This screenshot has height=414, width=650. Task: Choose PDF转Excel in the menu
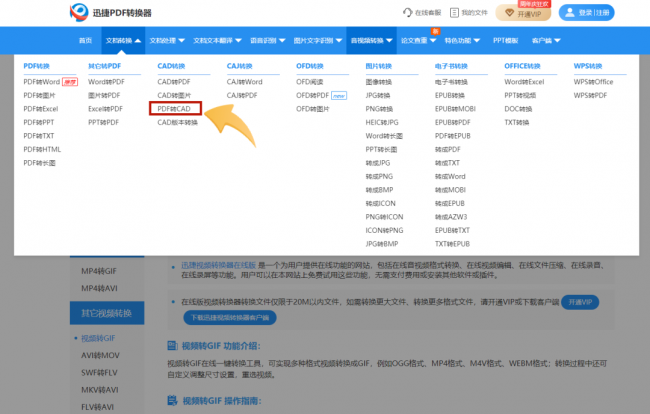point(41,109)
